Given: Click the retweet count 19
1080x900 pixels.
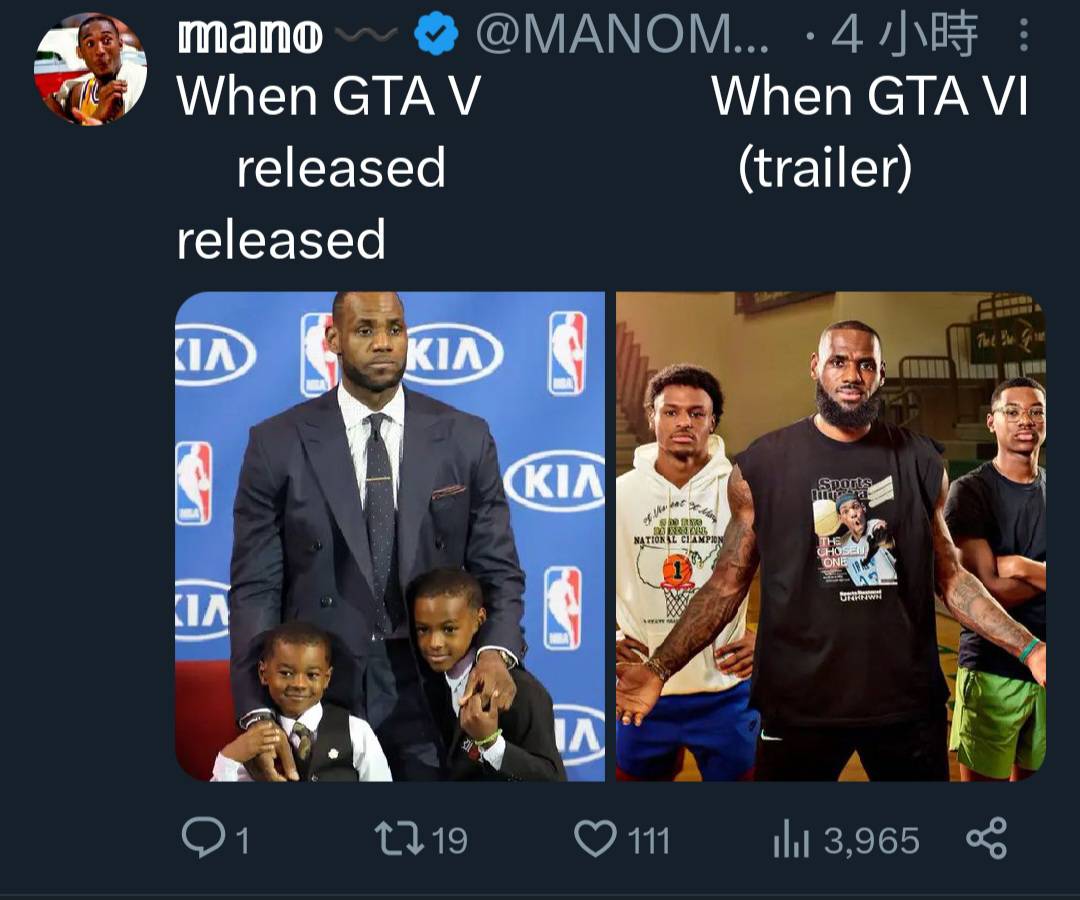Looking at the screenshot, I should [450, 841].
